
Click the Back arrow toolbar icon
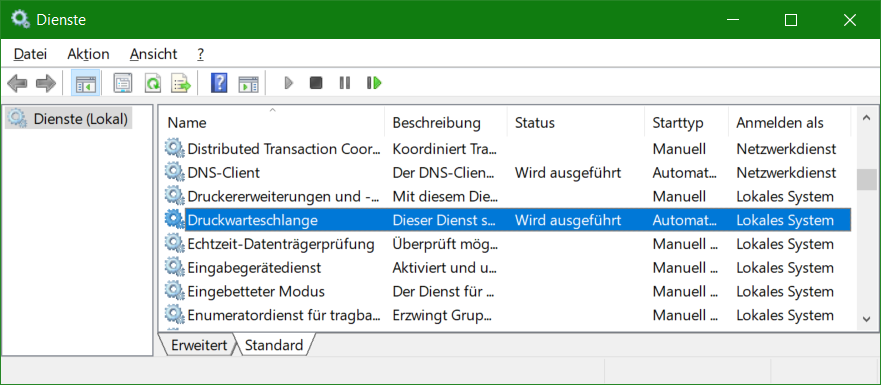pyautogui.click(x=17, y=84)
